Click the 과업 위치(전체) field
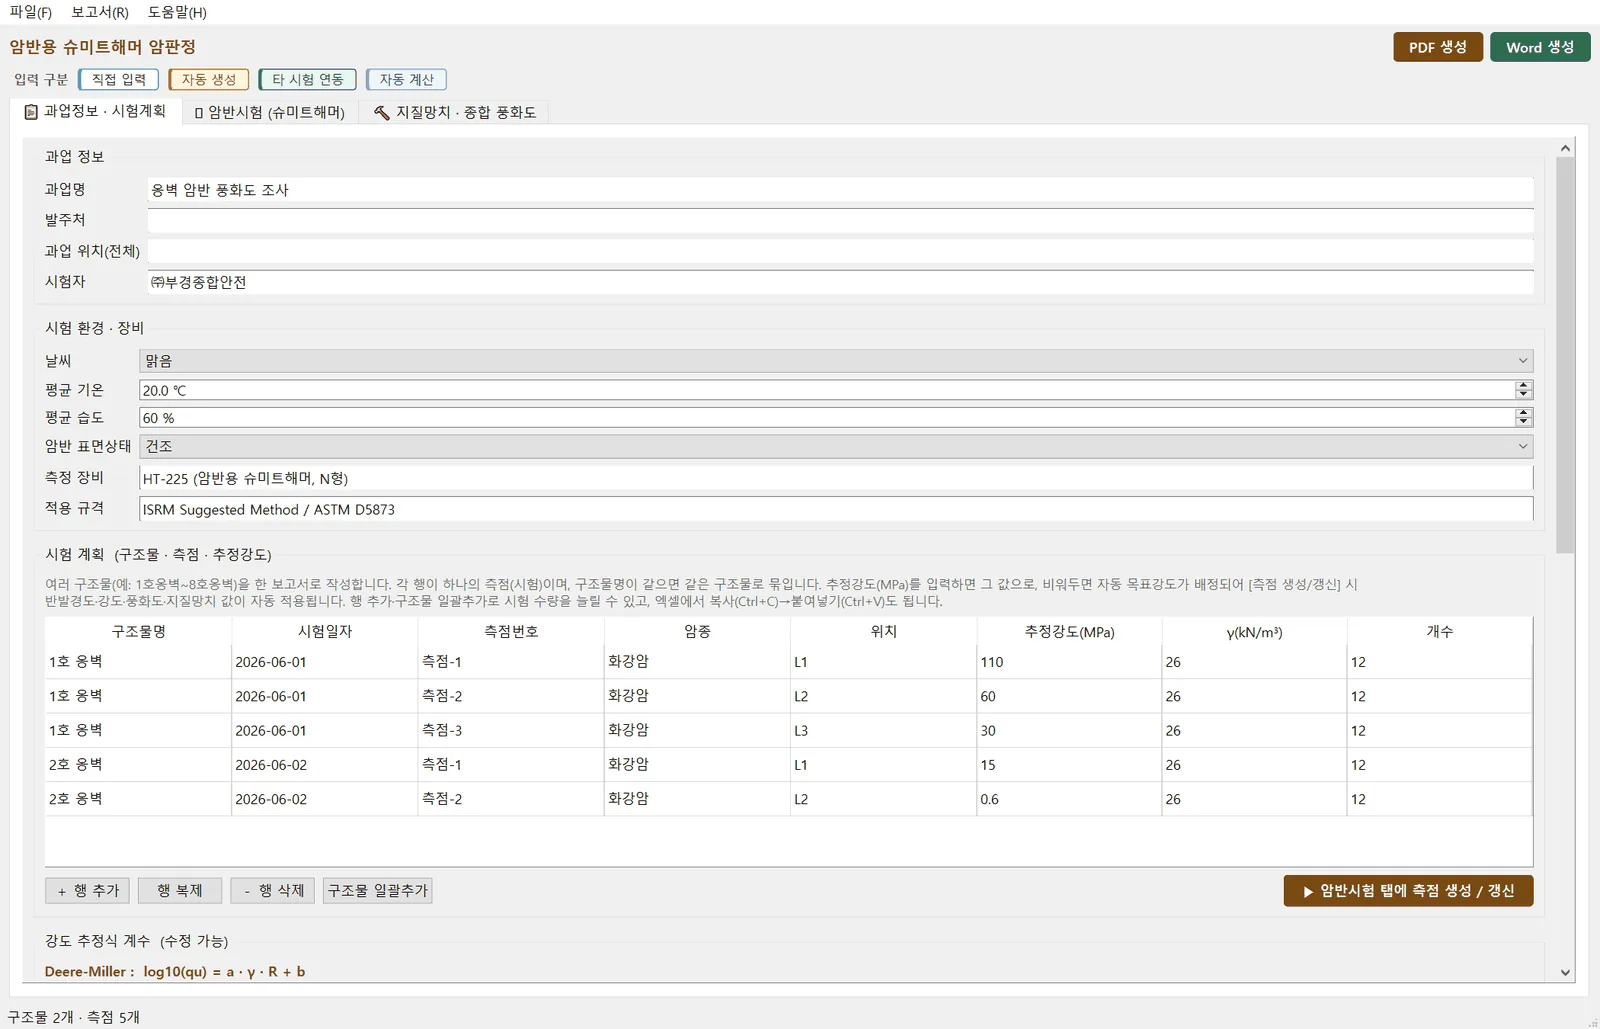Image resolution: width=1600 pixels, height=1029 pixels. click(x=840, y=251)
